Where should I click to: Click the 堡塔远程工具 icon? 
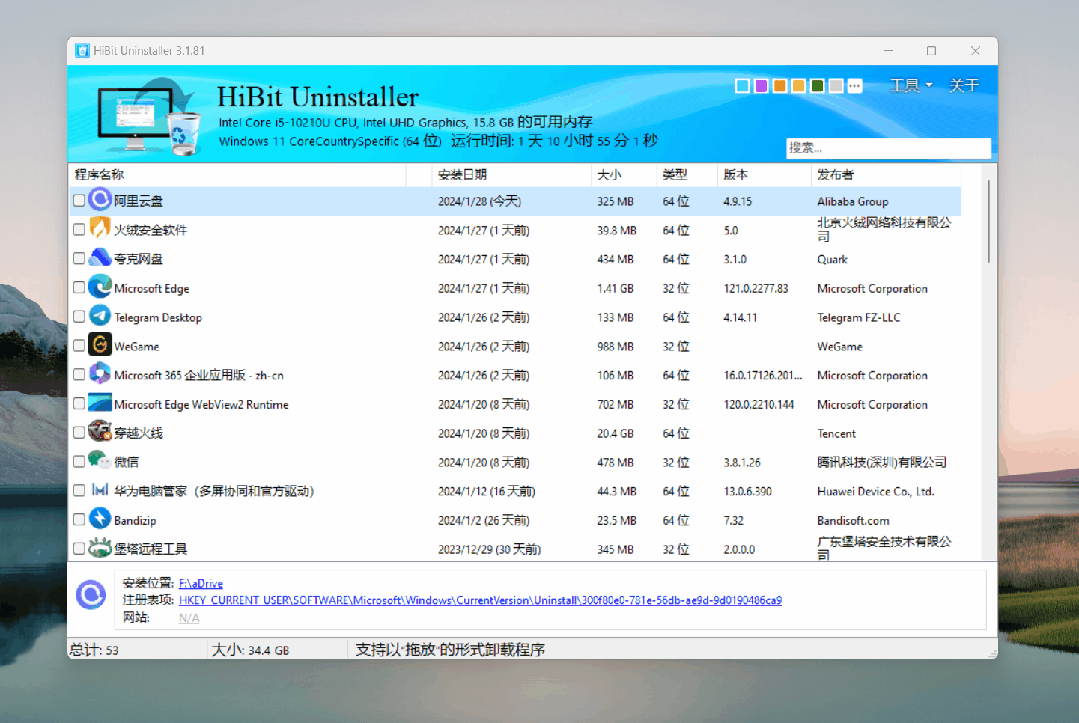pos(100,548)
